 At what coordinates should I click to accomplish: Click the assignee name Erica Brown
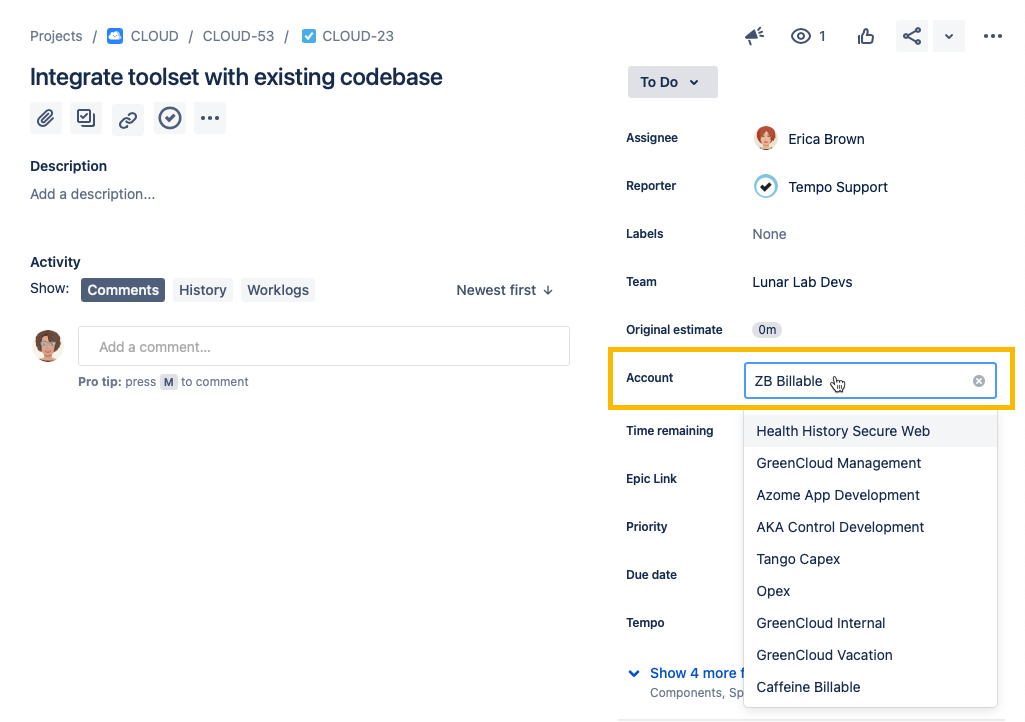click(x=826, y=139)
